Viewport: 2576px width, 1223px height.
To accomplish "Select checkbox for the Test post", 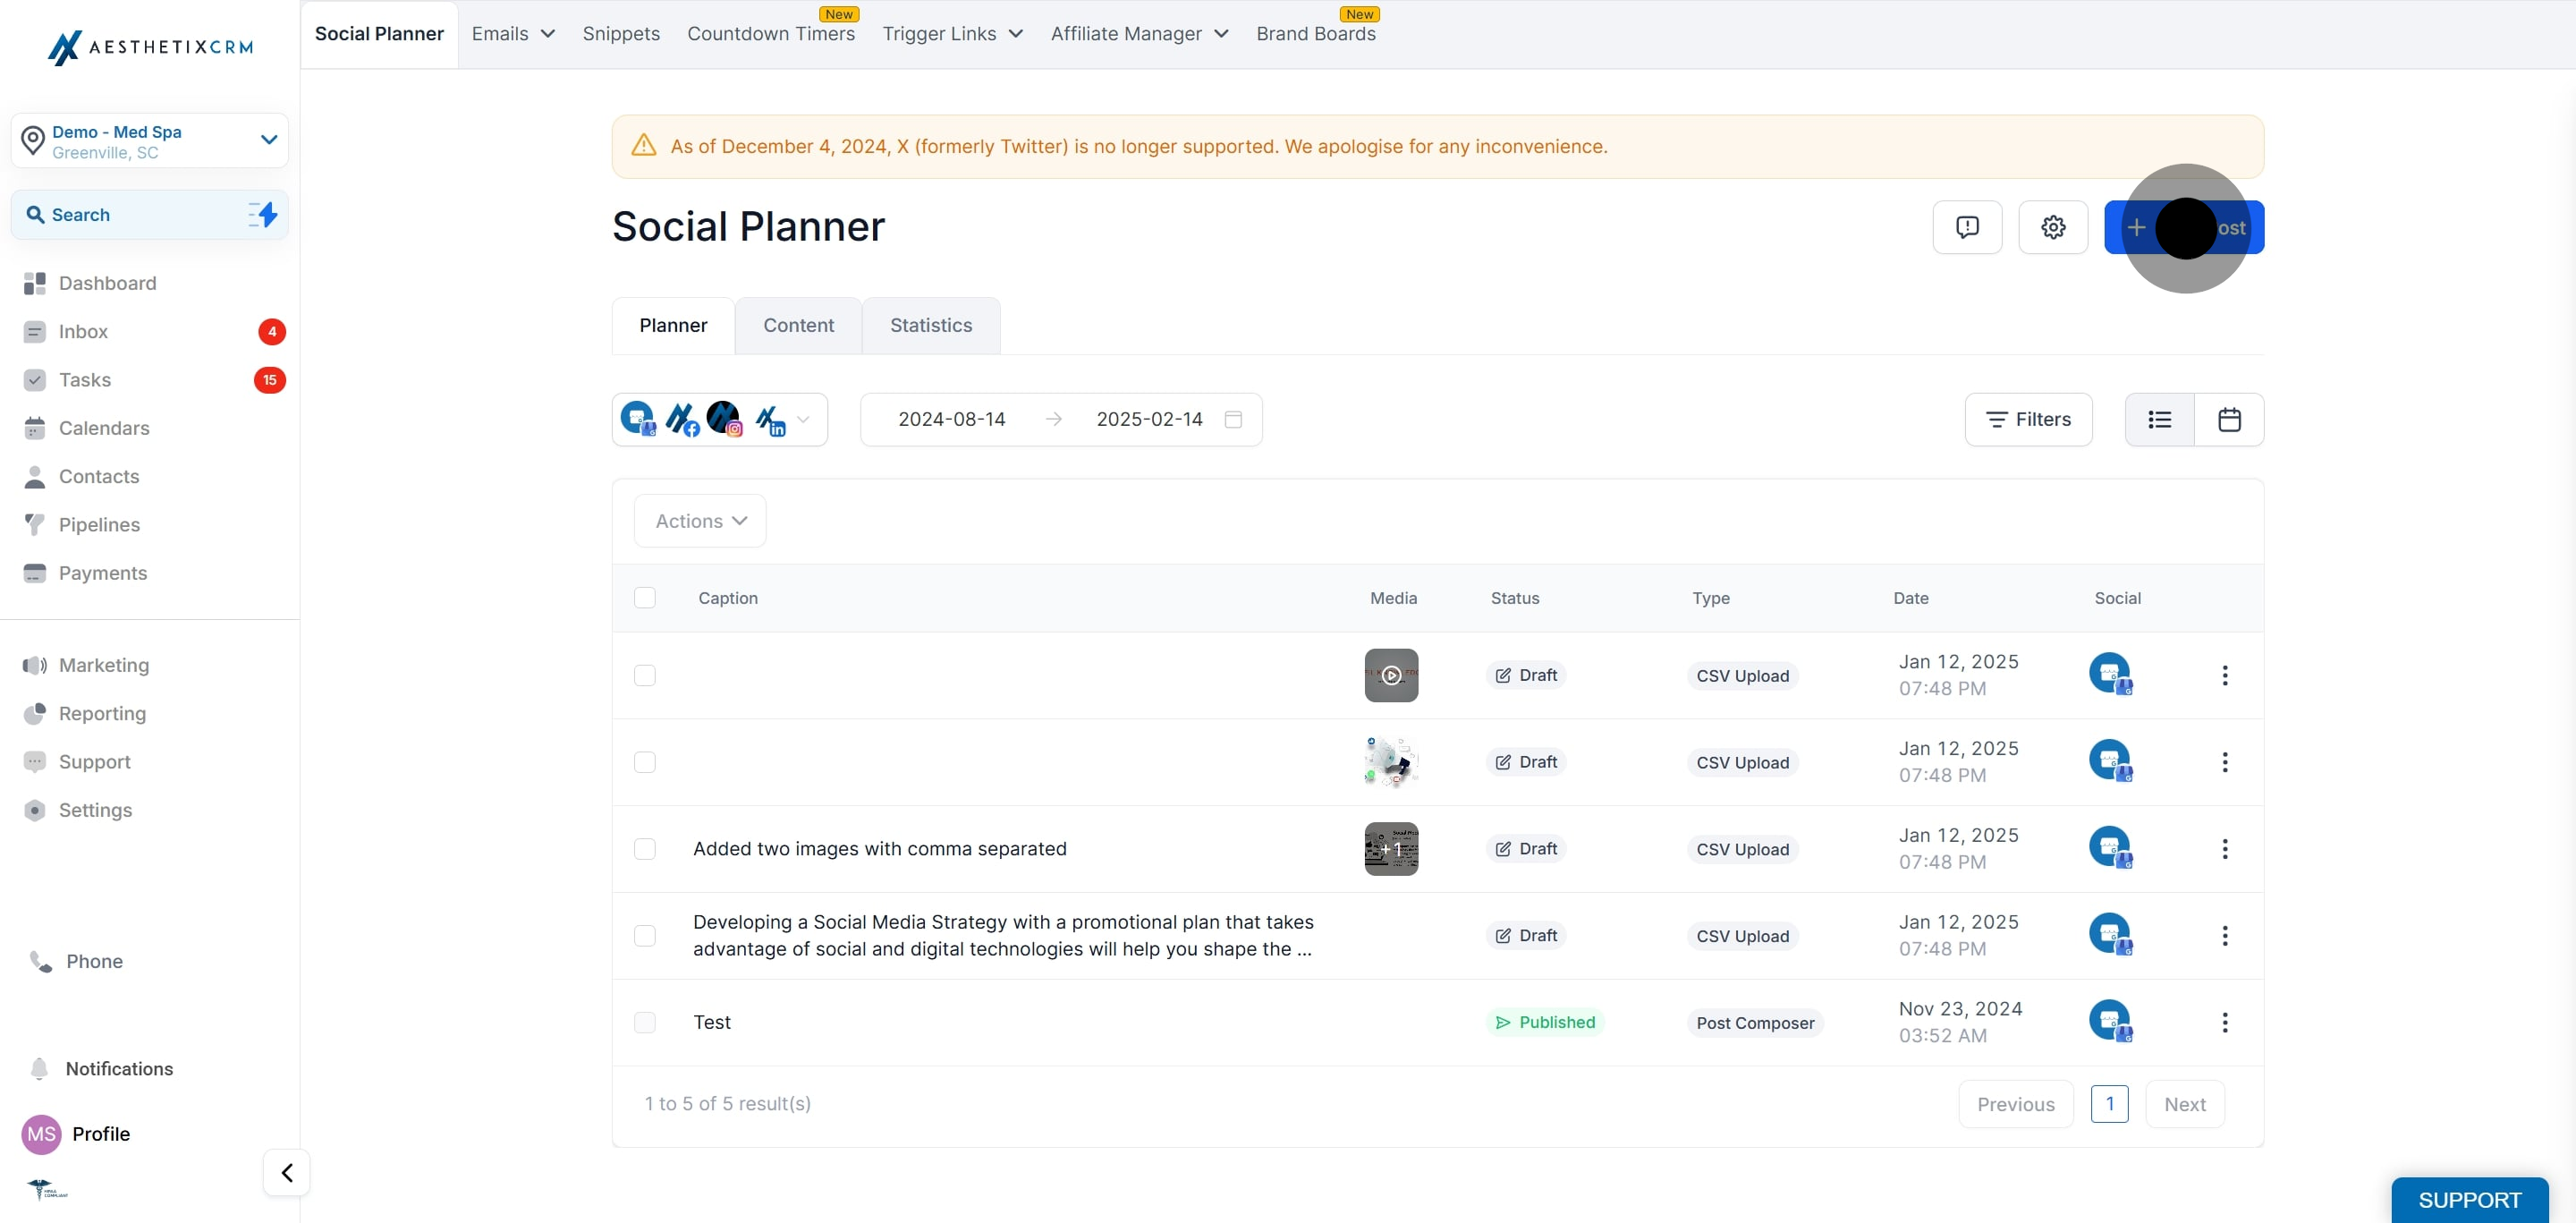I will click(x=645, y=1022).
